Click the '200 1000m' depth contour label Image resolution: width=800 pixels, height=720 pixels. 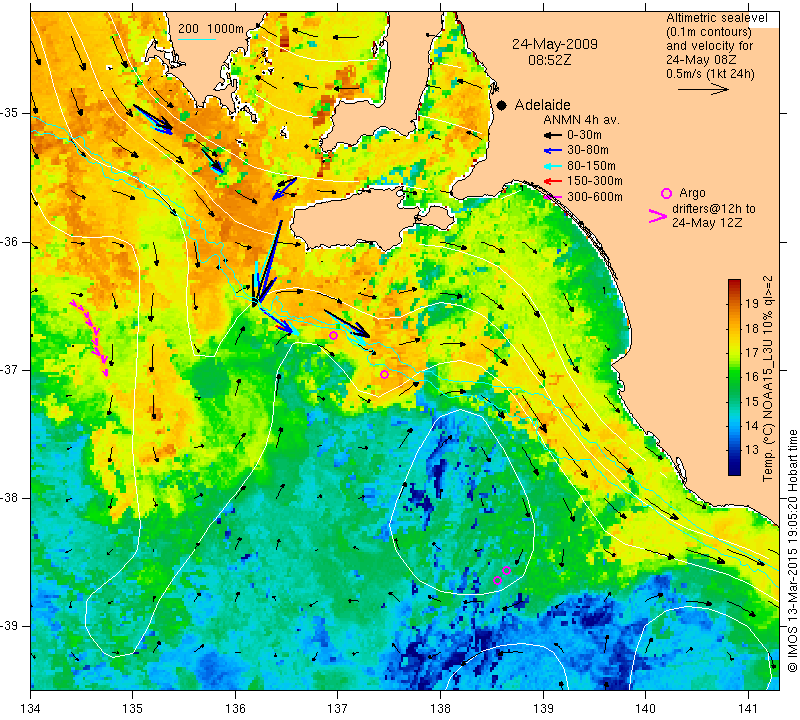pos(211,29)
